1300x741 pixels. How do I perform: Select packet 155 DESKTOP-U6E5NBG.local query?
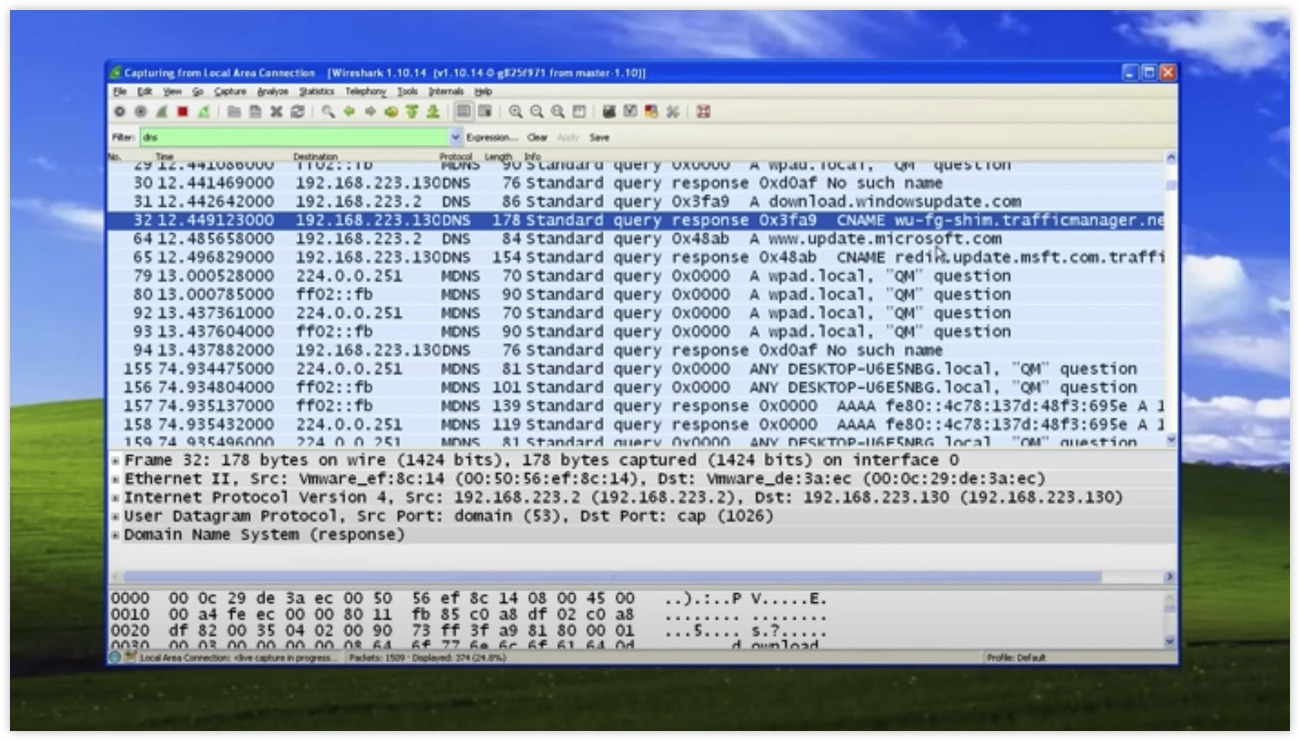tap(635, 368)
